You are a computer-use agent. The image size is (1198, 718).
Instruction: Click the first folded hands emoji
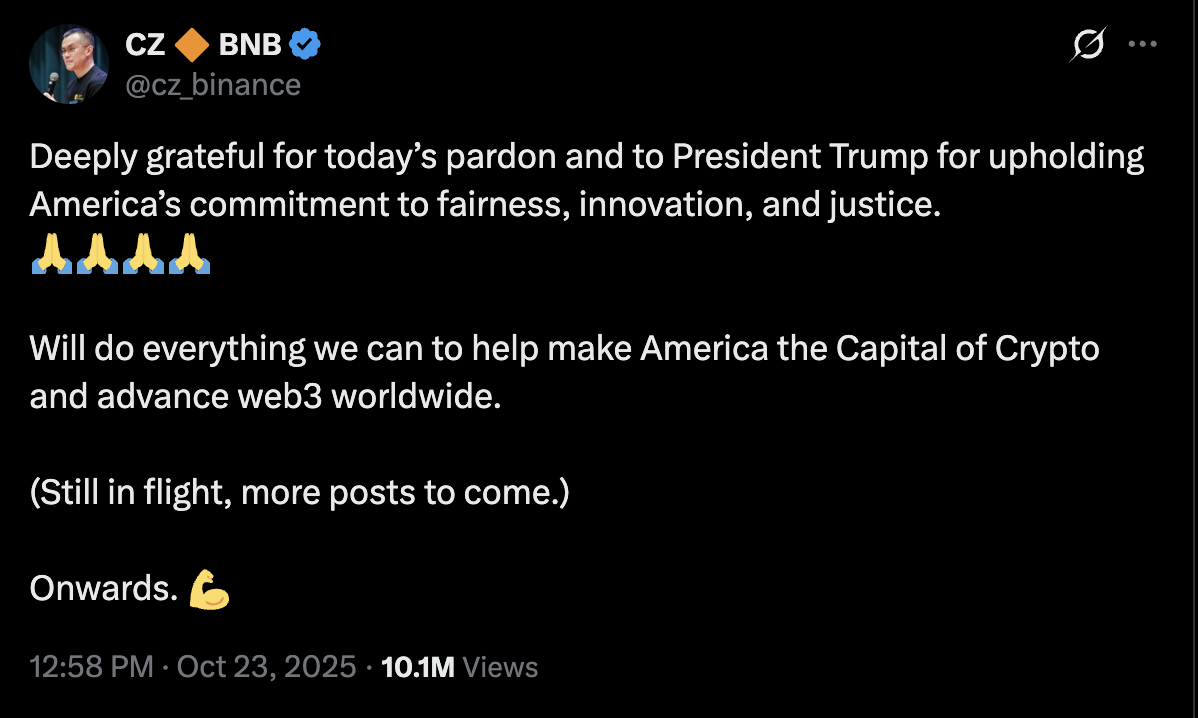click(52, 253)
